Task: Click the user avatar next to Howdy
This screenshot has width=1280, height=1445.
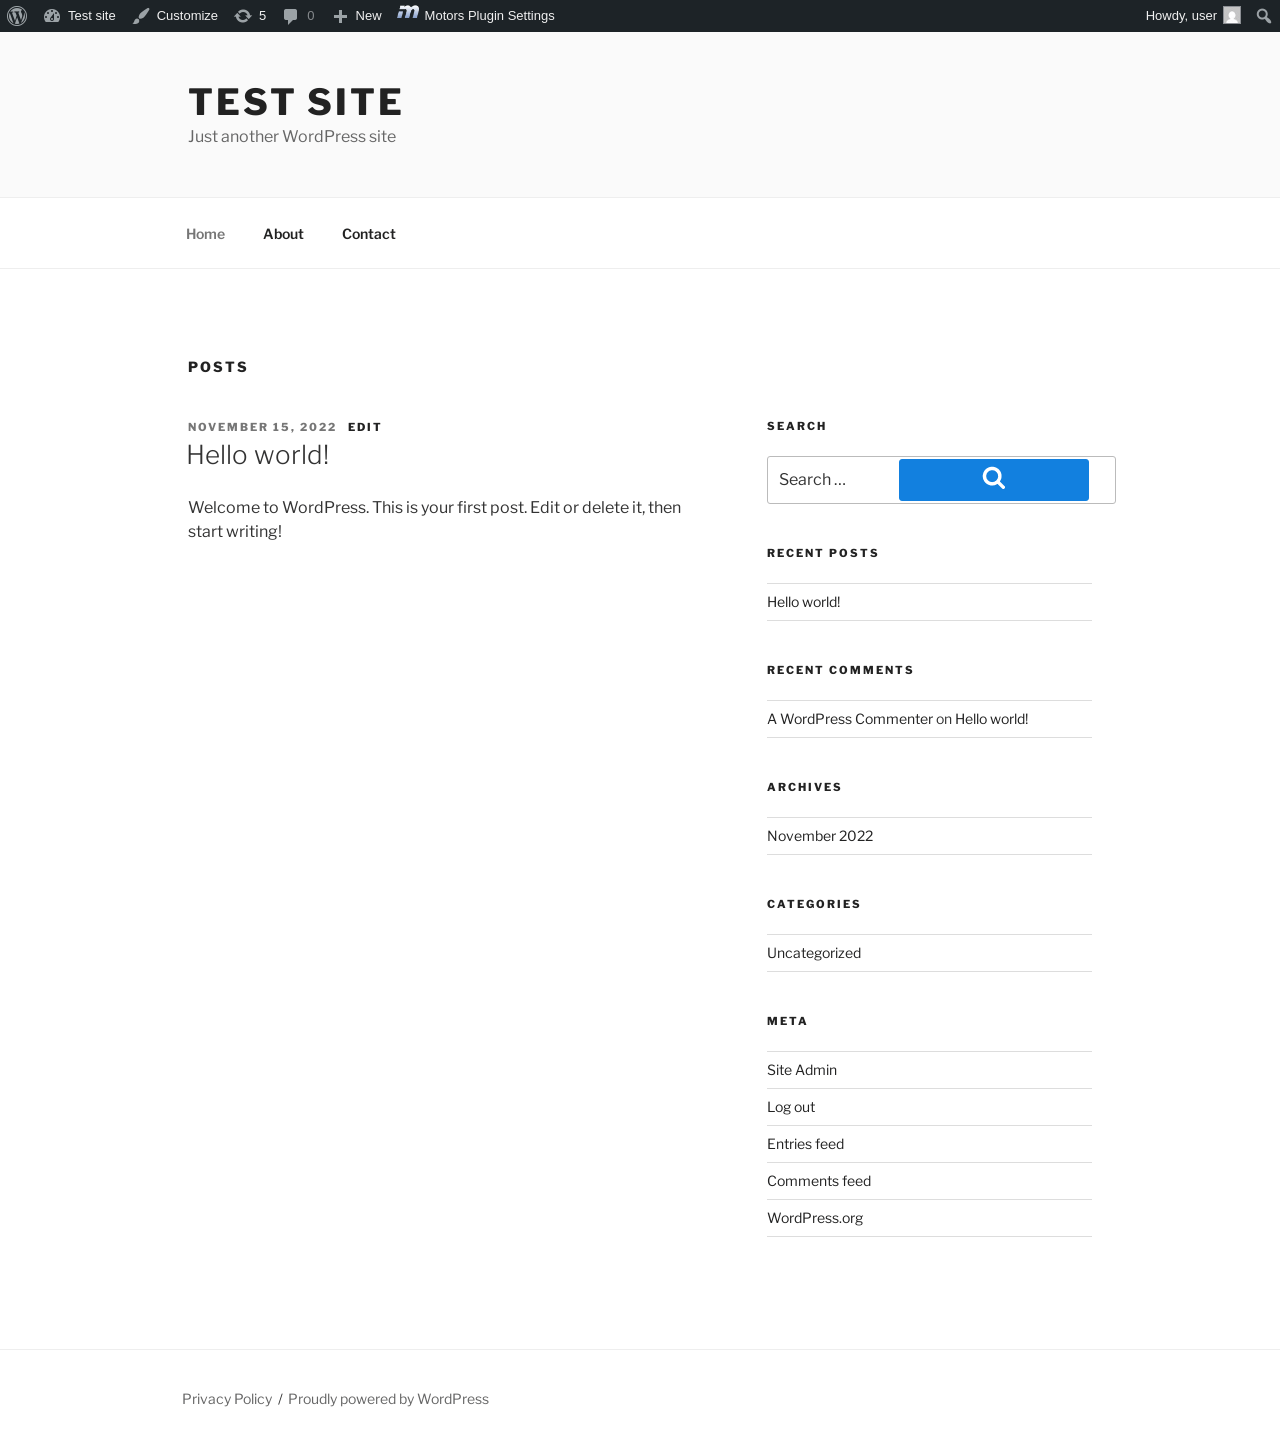Action: pos(1232,15)
